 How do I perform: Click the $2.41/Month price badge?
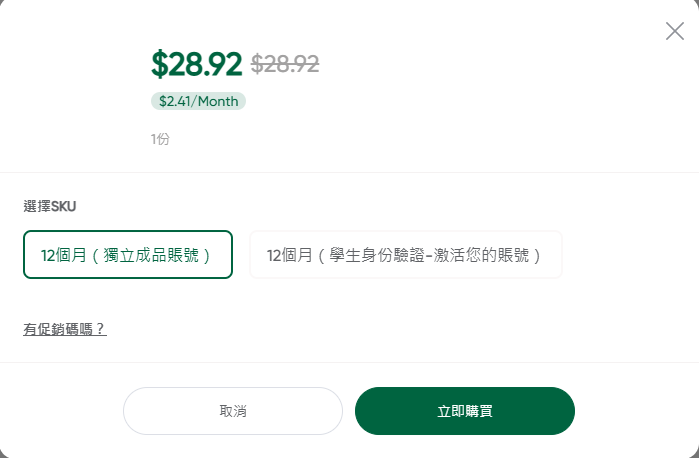198,101
